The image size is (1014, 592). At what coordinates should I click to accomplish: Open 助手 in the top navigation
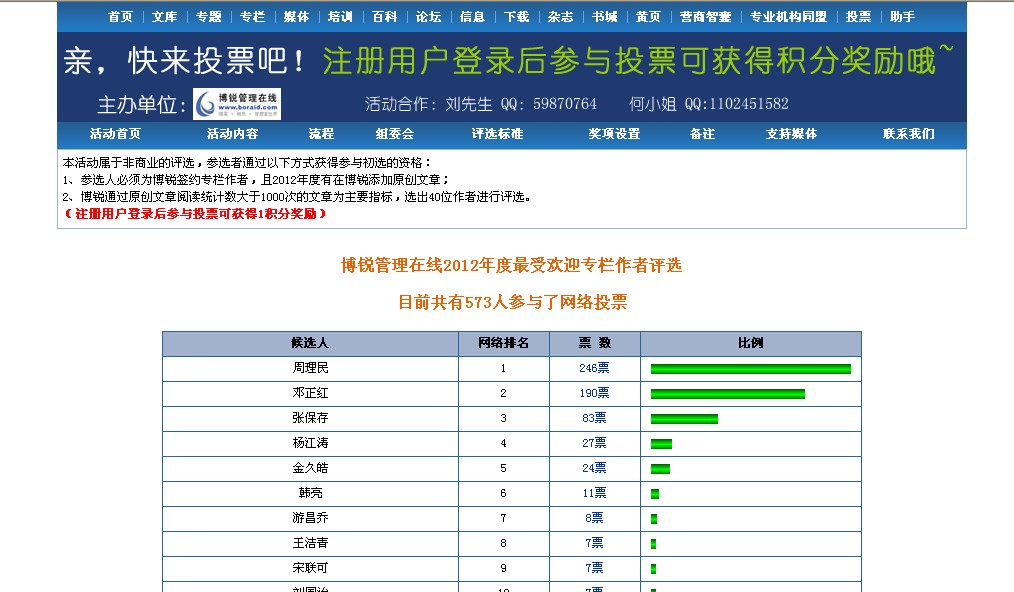coord(902,17)
